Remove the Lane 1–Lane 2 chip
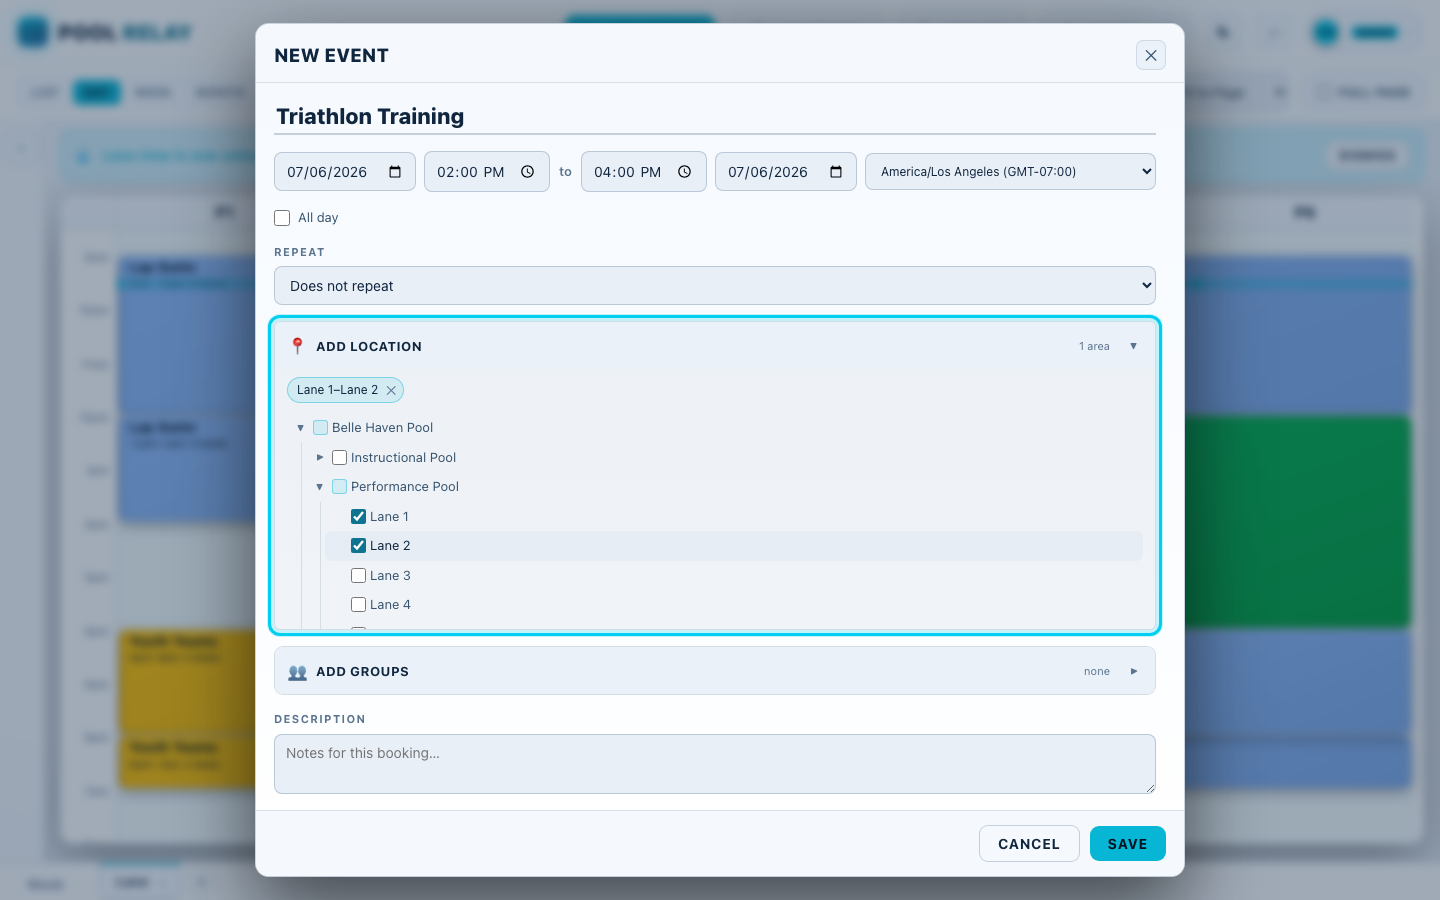 click(391, 390)
